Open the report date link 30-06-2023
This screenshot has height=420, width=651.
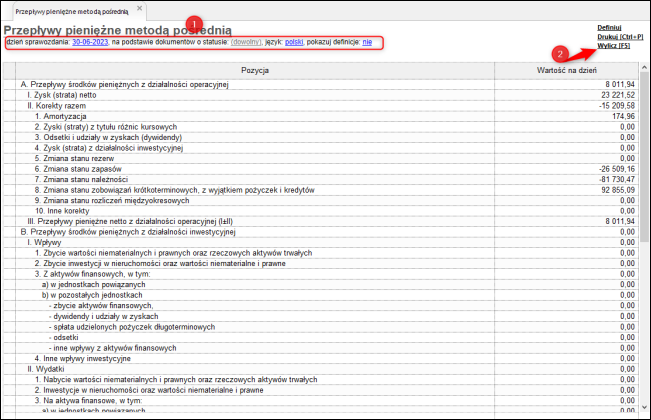tap(90, 42)
